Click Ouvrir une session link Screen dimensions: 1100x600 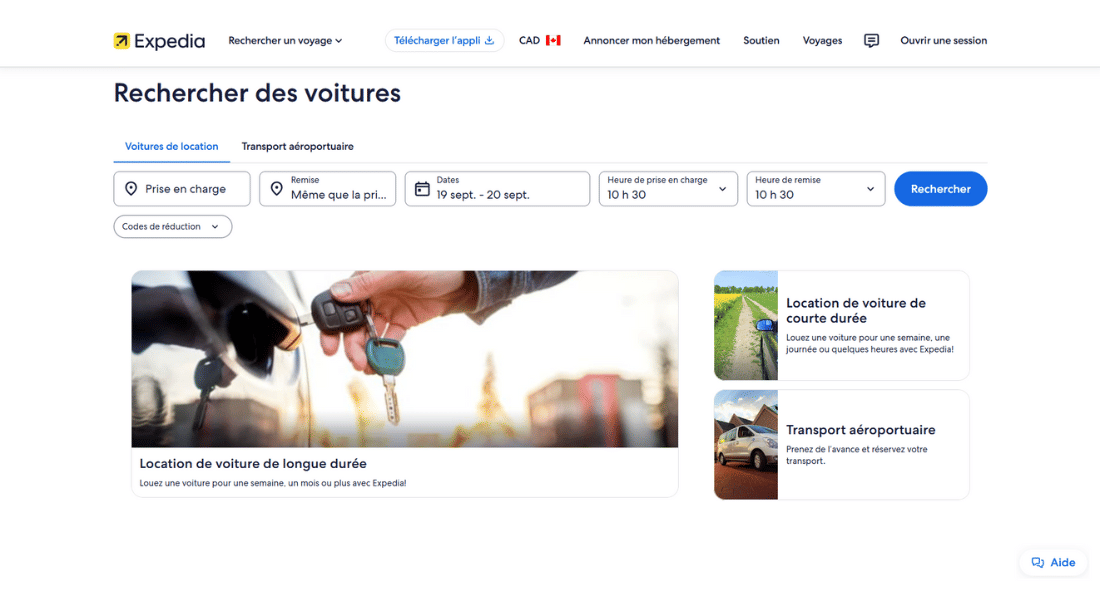(x=943, y=41)
